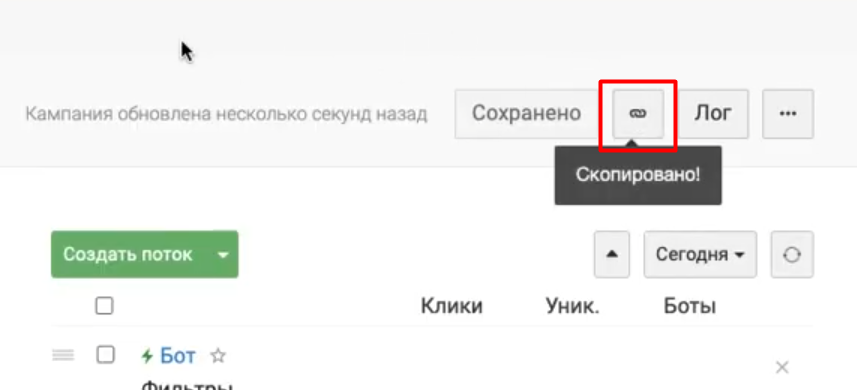This screenshot has width=857, height=390.
Task: Star the Бот stream as favorite
Action: (x=218, y=356)
